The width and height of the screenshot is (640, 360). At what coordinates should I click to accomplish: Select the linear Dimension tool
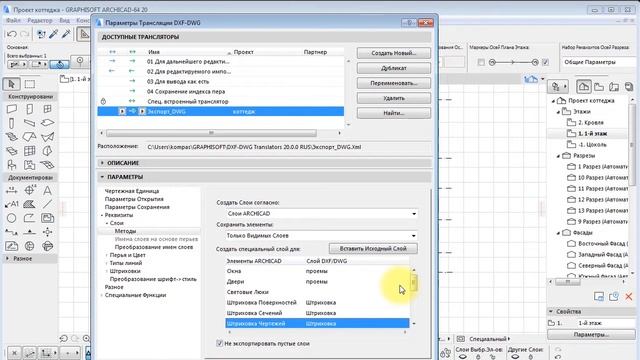coord(11,190)
